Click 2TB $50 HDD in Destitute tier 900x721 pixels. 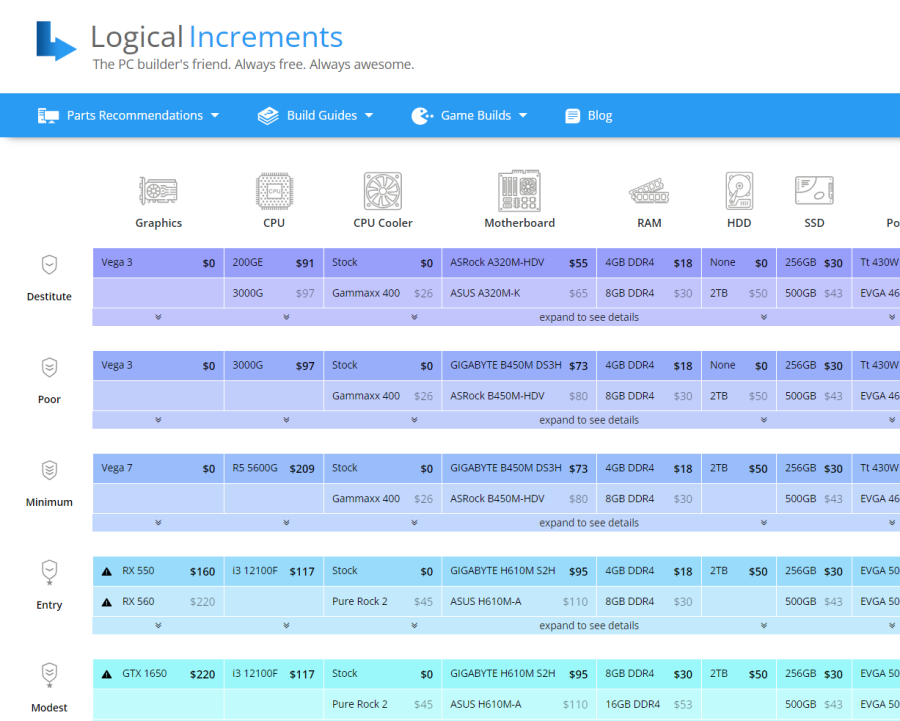(739, 293)
